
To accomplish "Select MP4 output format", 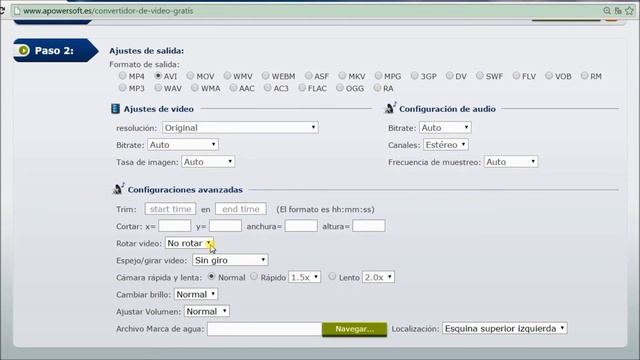I will 122,76.
